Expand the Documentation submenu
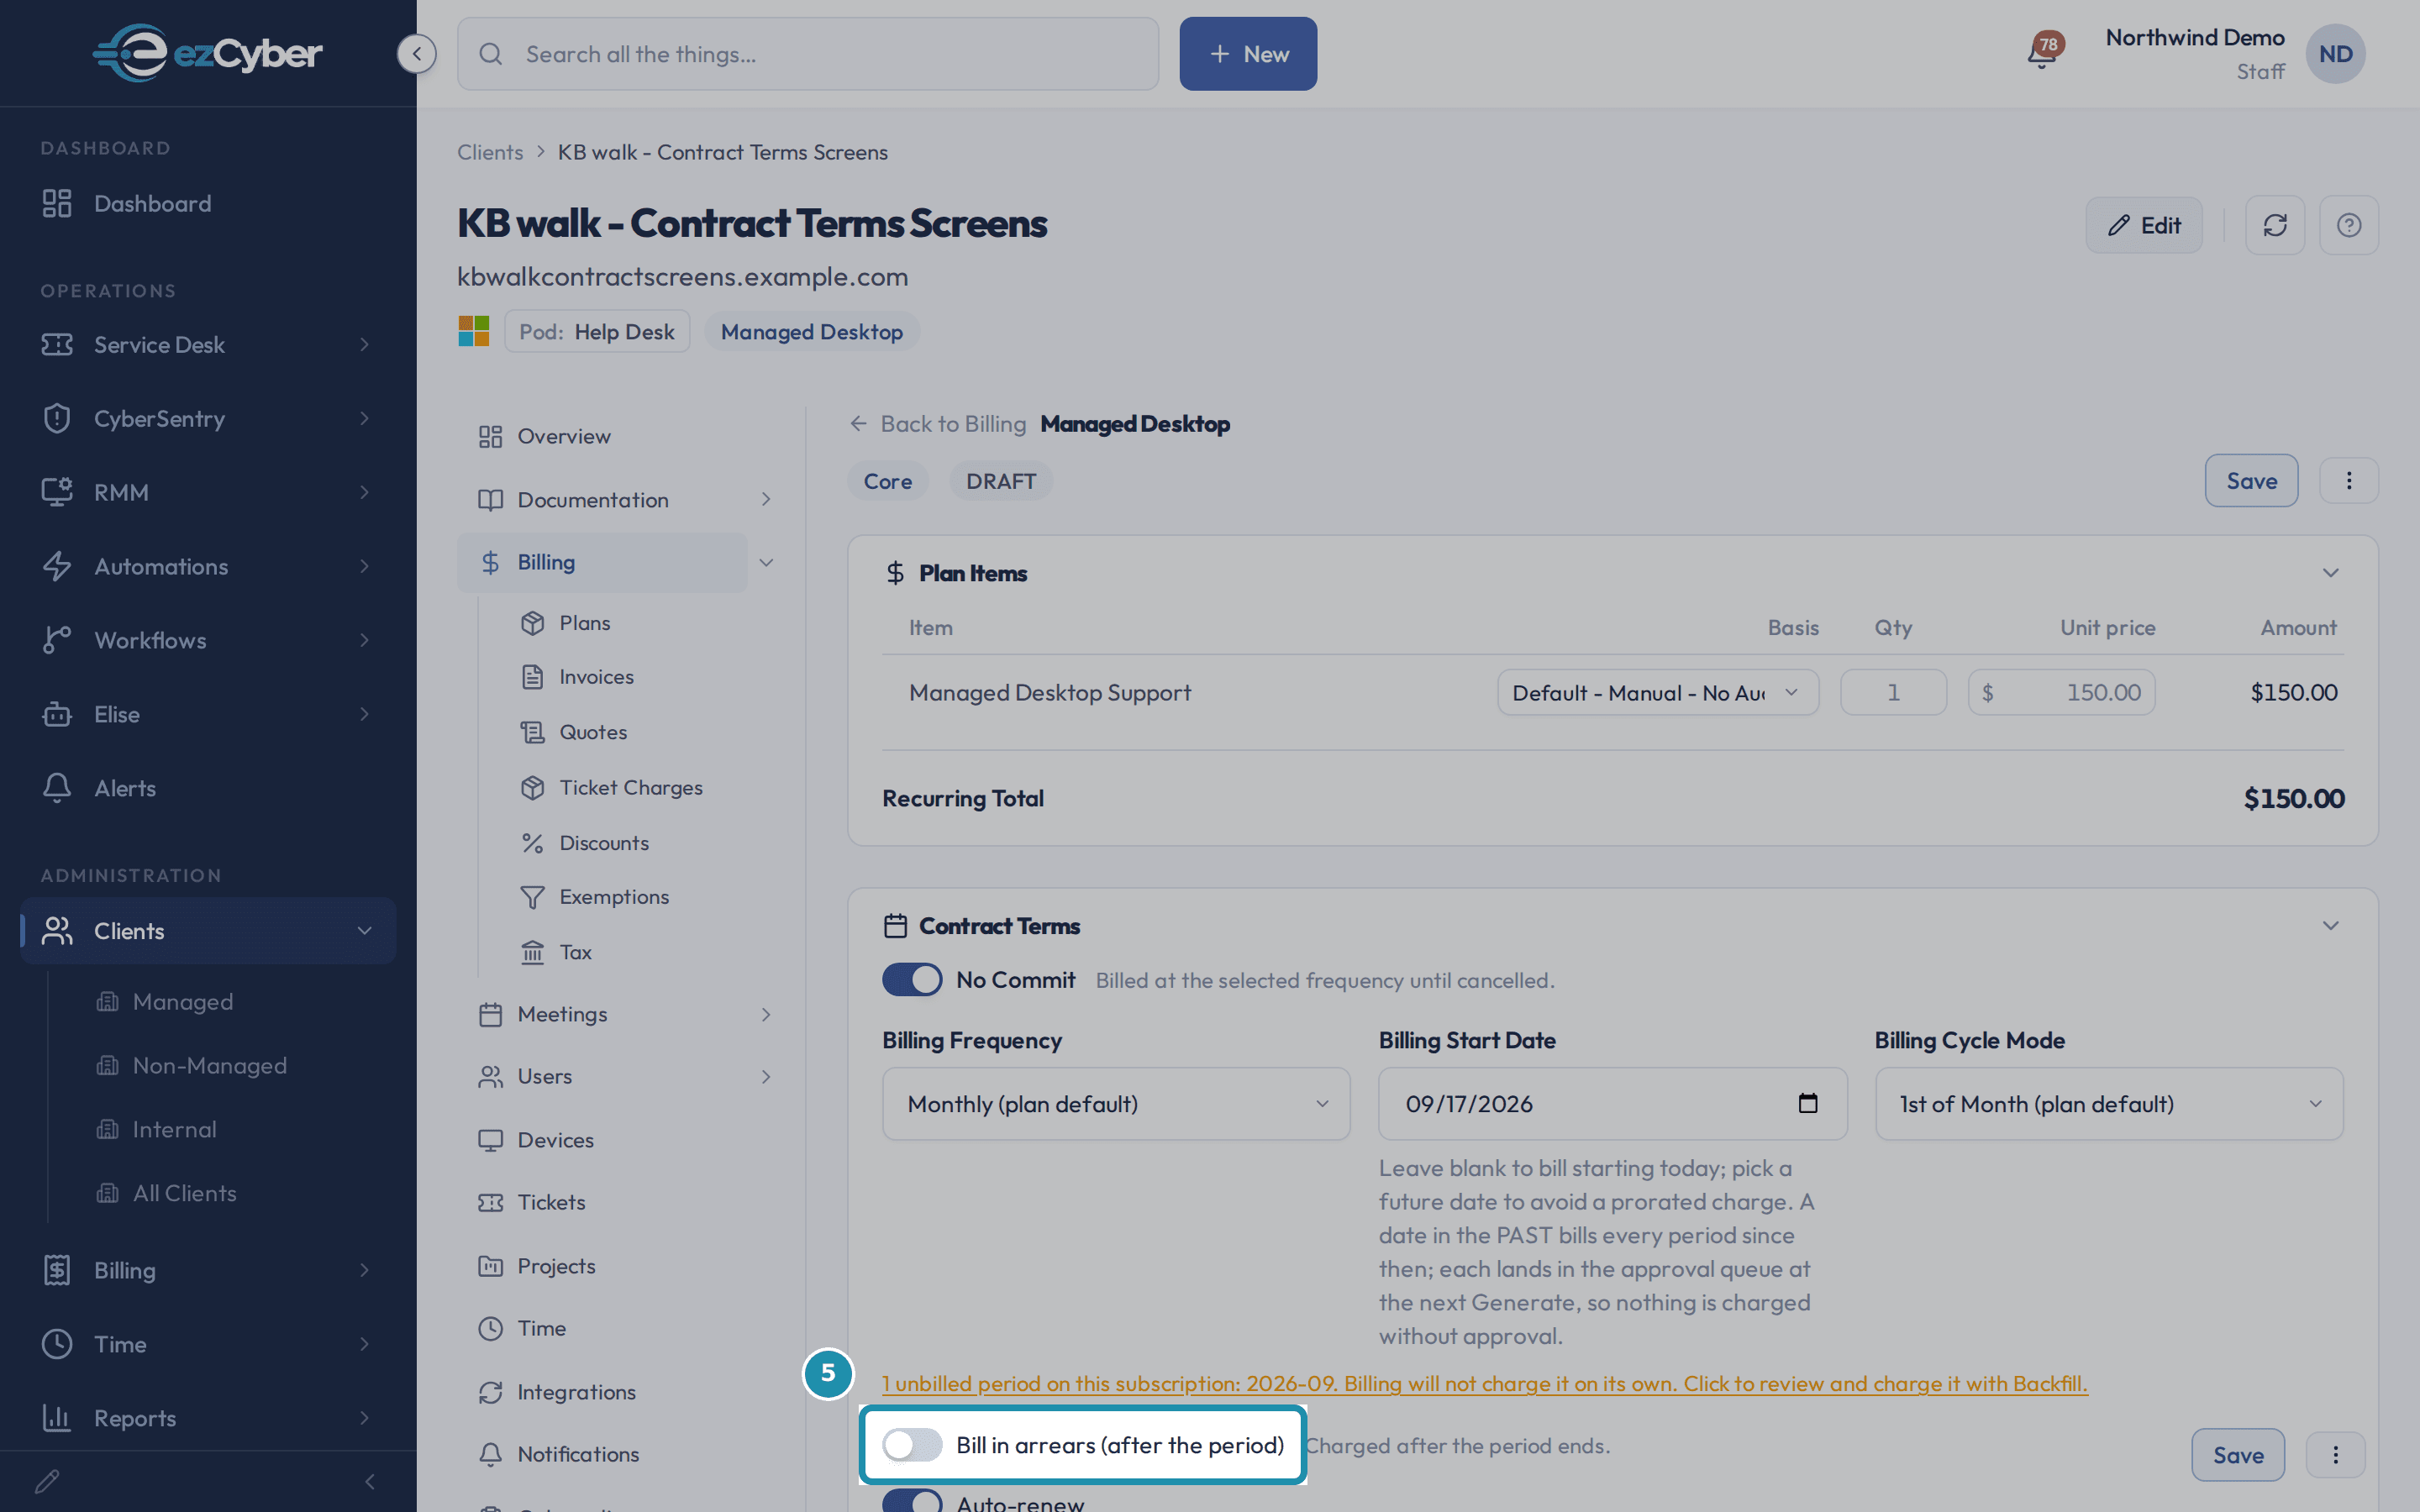The image size is (2420, 1512). (766, 499)
